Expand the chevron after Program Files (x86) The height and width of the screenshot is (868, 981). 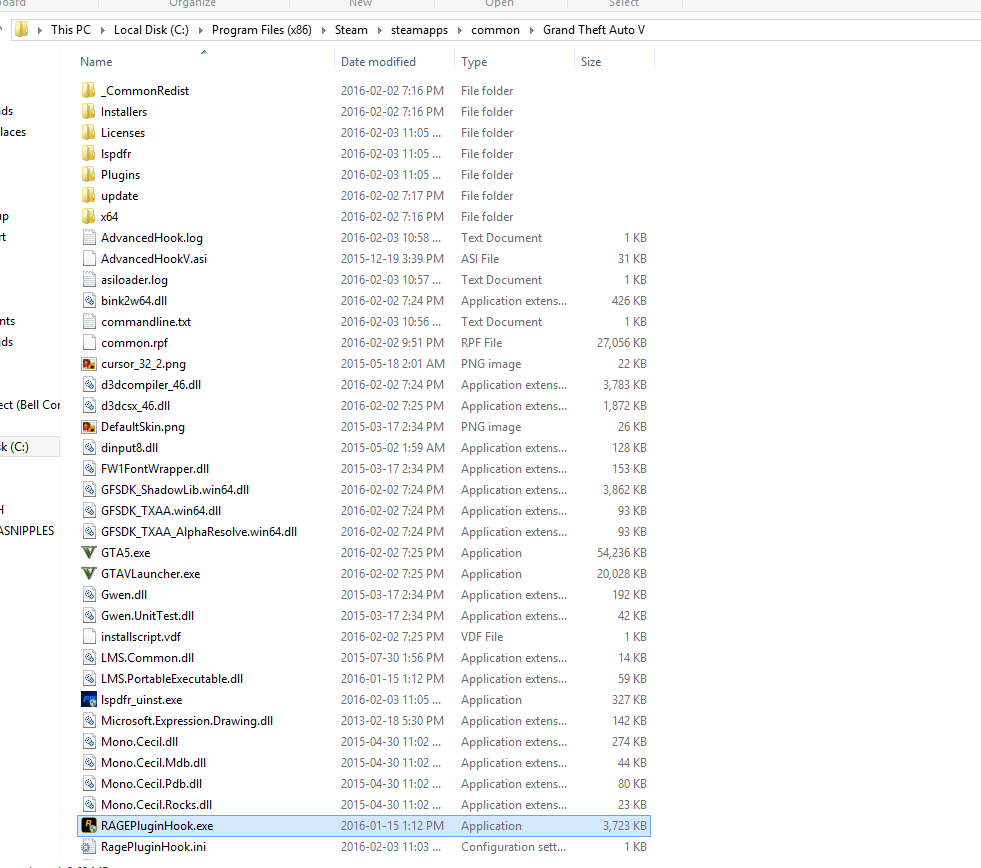click(323, 30)
